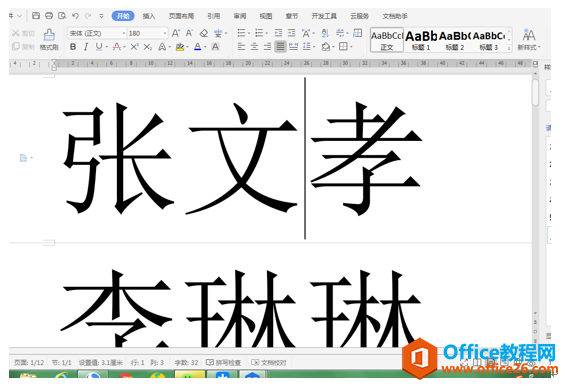Open Print Preview from the quick-access bar

click(62, 15)
